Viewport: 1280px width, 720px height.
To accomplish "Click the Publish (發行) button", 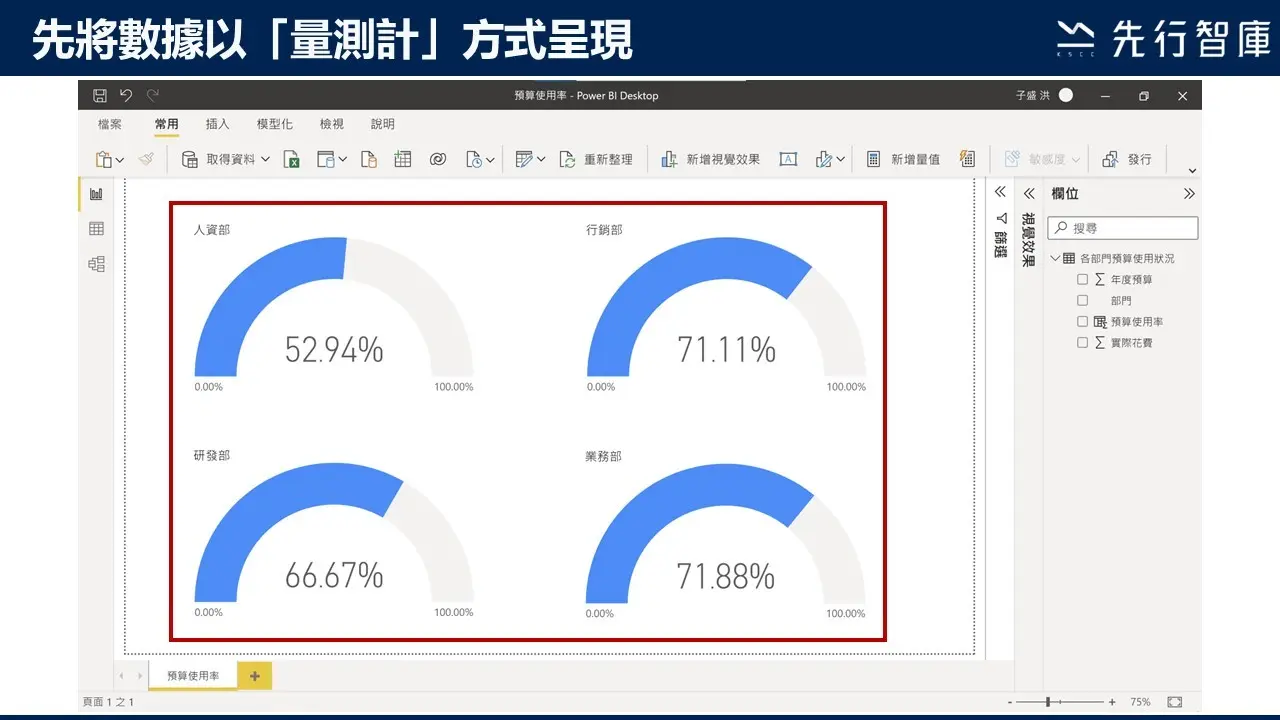I will click(1127, 159).
